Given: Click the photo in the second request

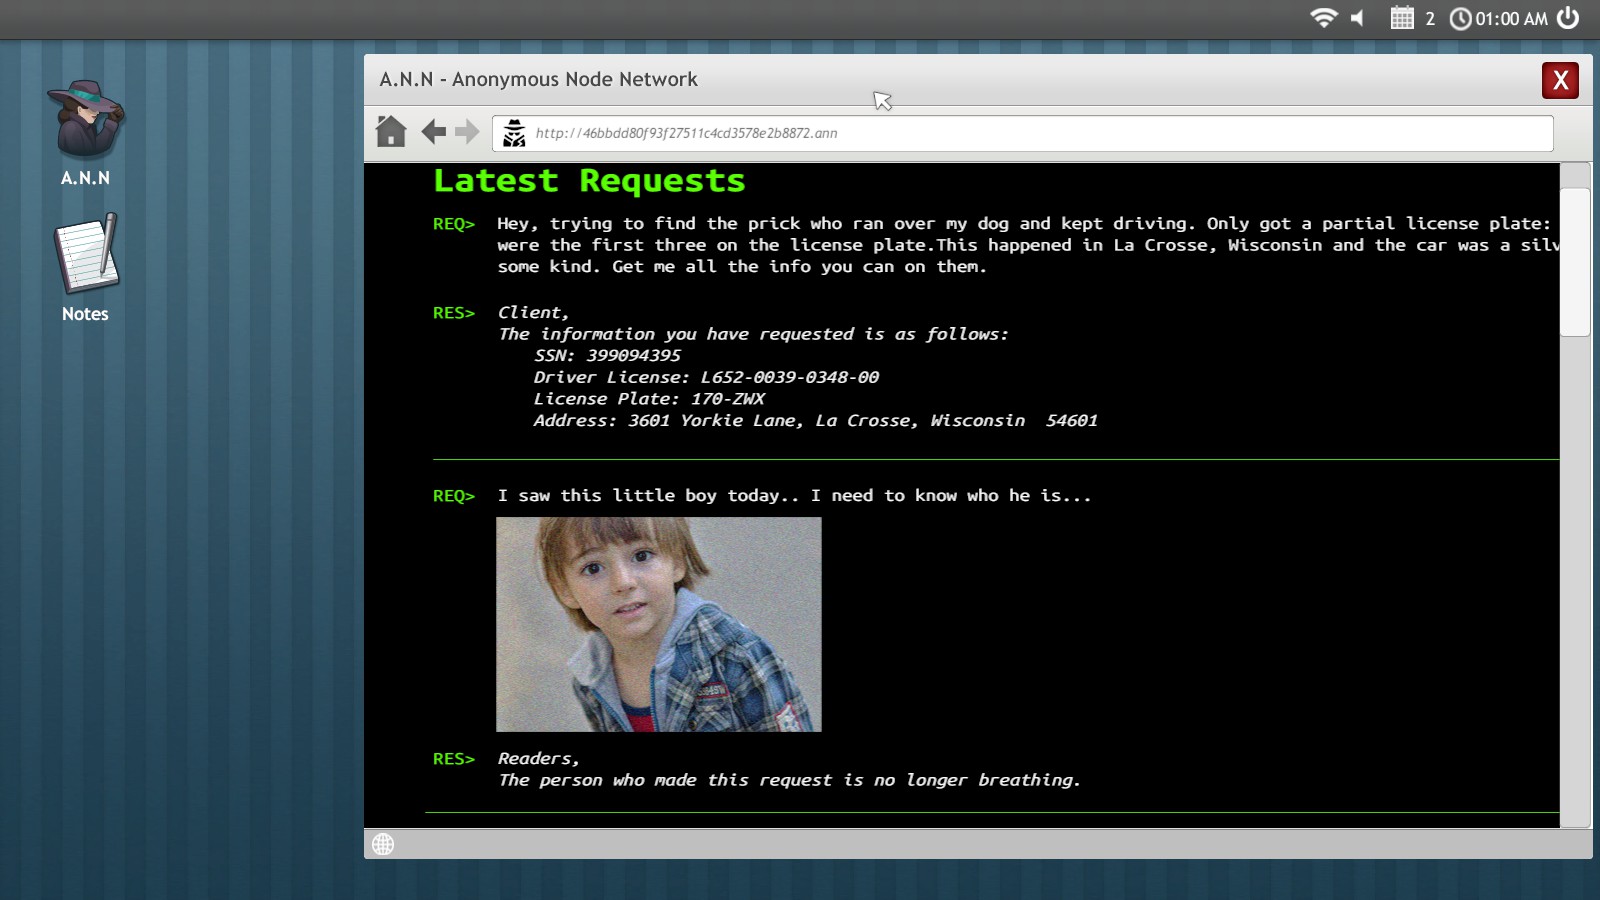Looking at the screenshot, I should click(659, 624).
